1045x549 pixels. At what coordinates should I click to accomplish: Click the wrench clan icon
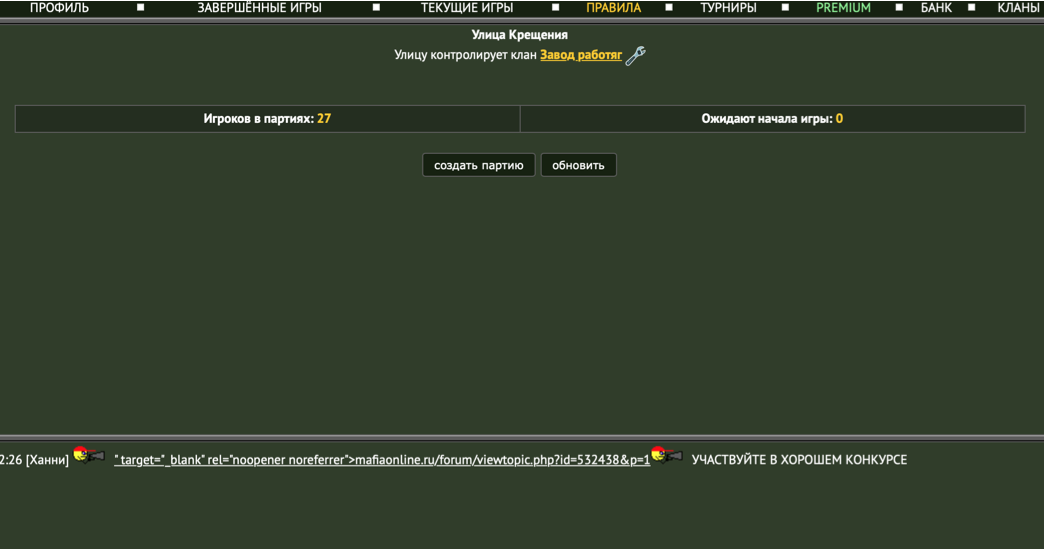tap(635, 55)
